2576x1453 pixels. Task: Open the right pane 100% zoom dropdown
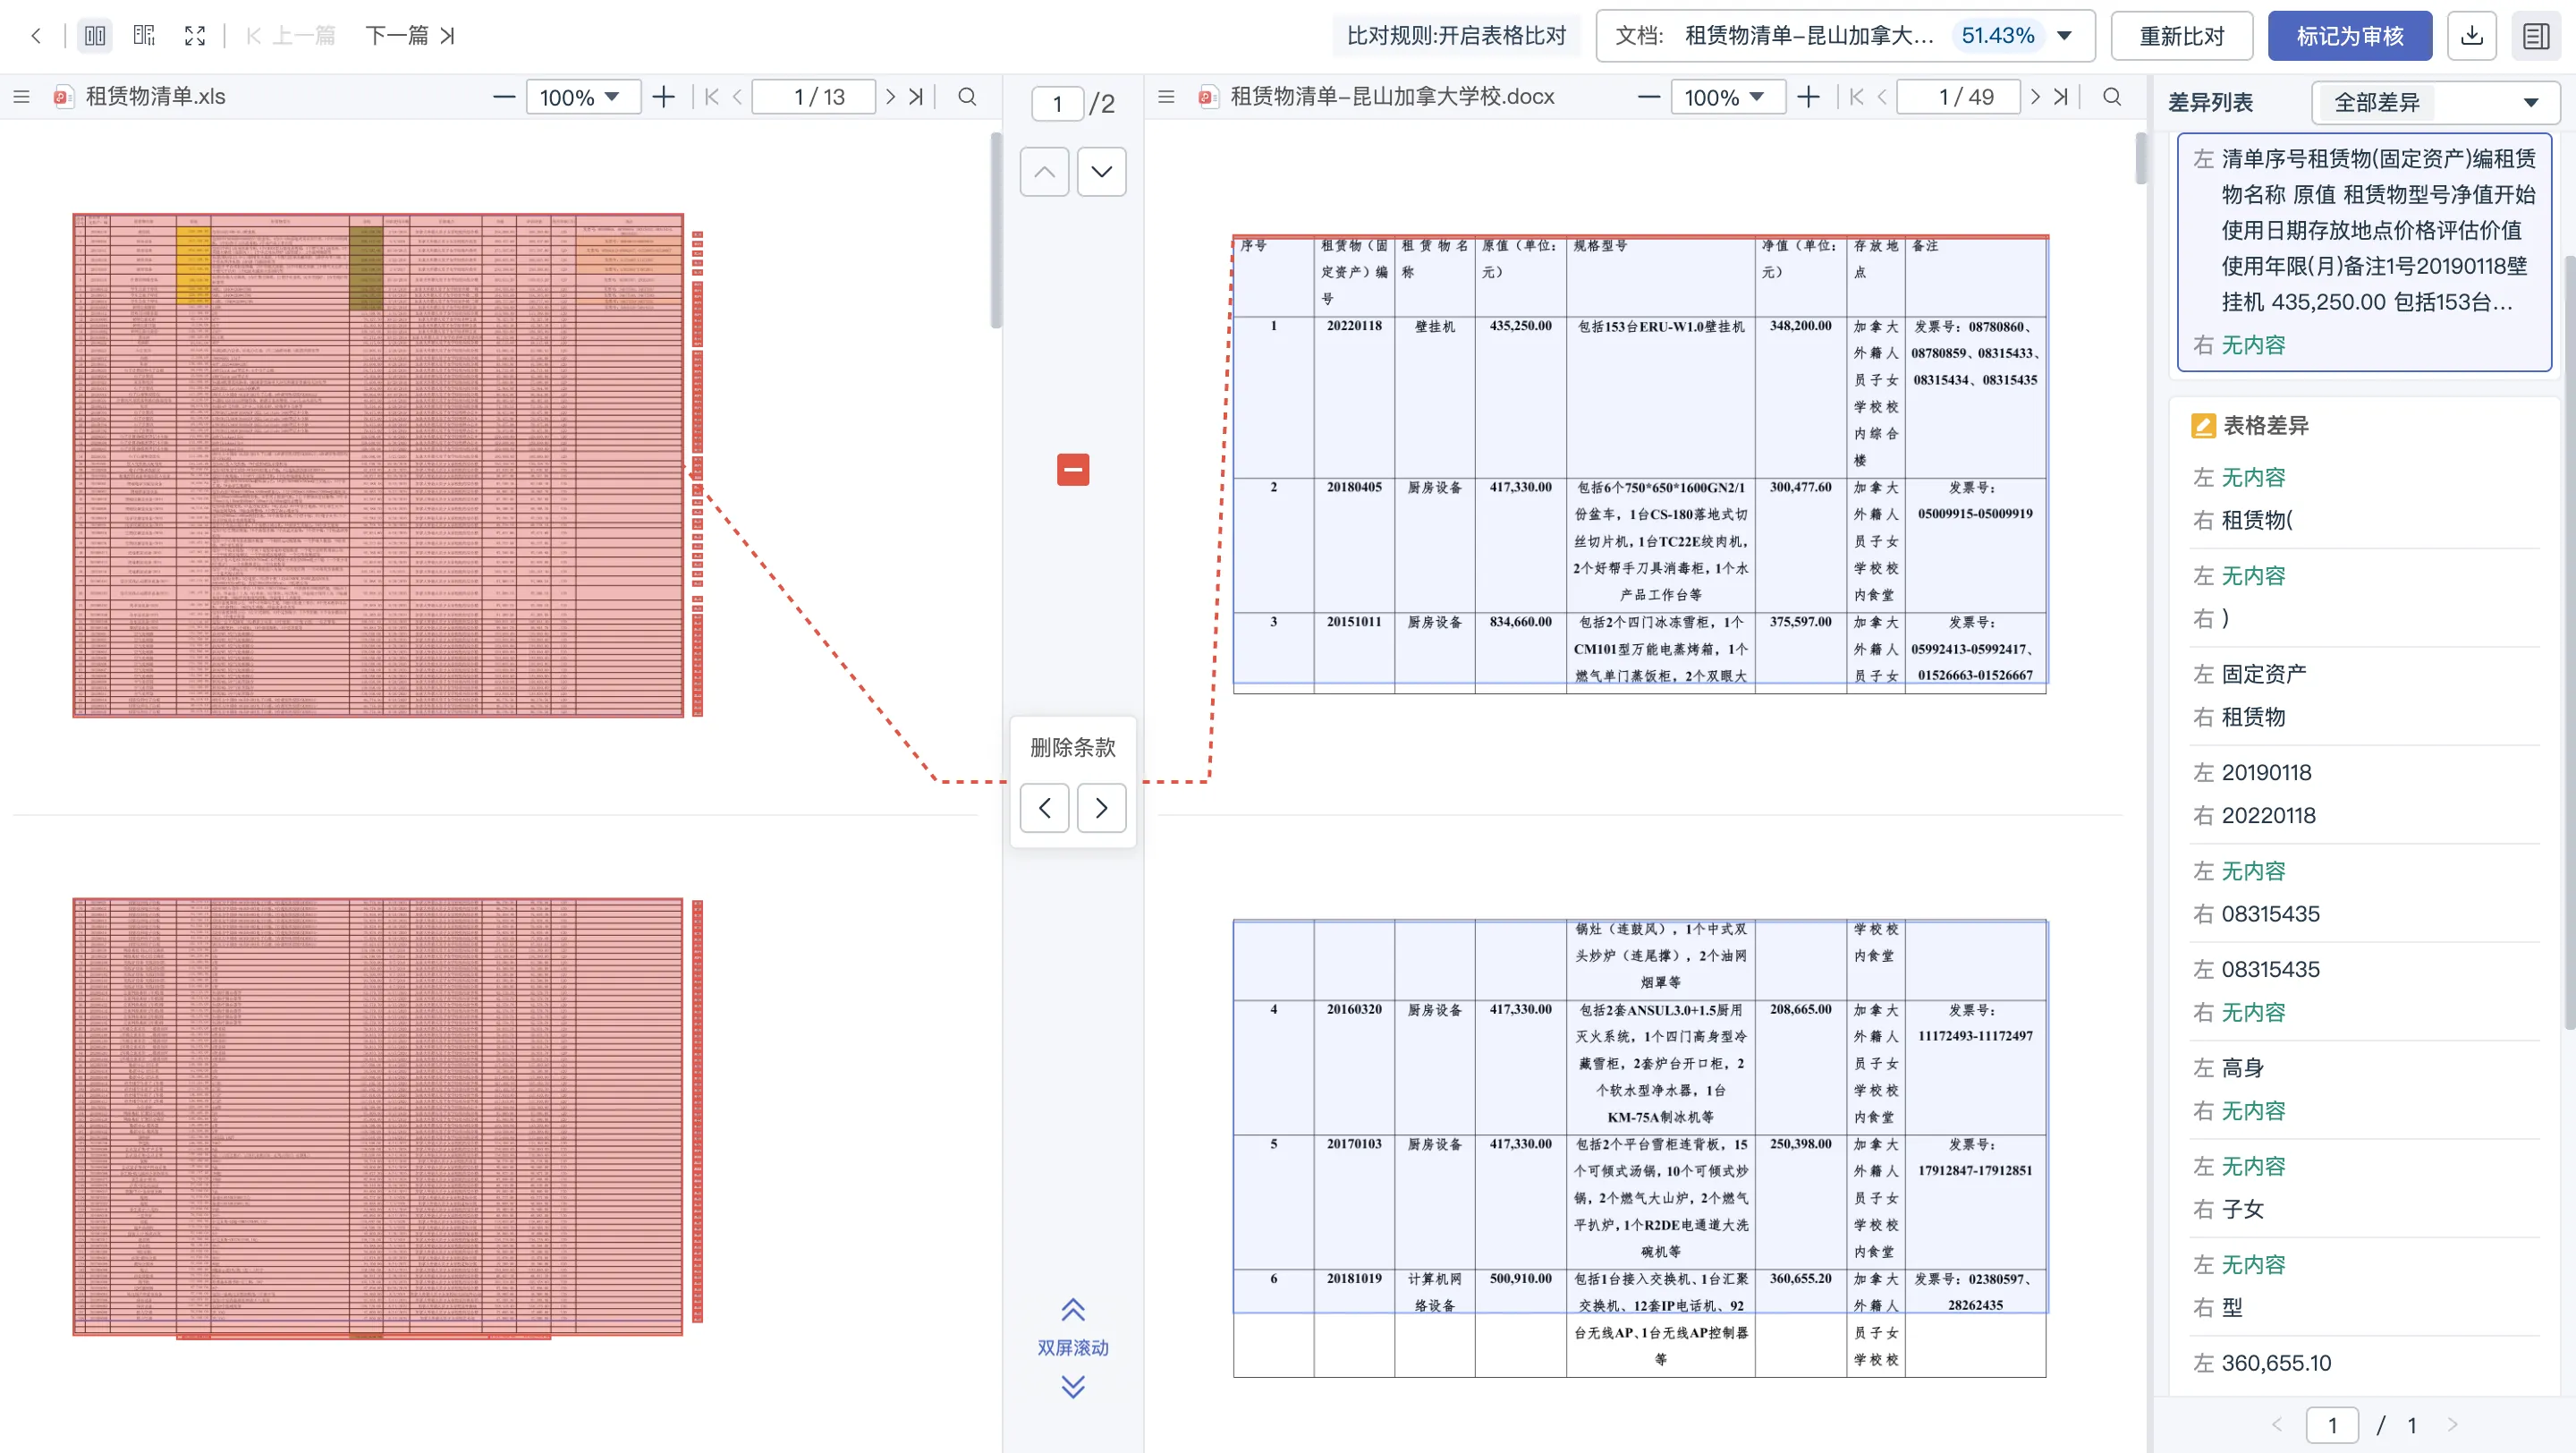point(1728,97)
